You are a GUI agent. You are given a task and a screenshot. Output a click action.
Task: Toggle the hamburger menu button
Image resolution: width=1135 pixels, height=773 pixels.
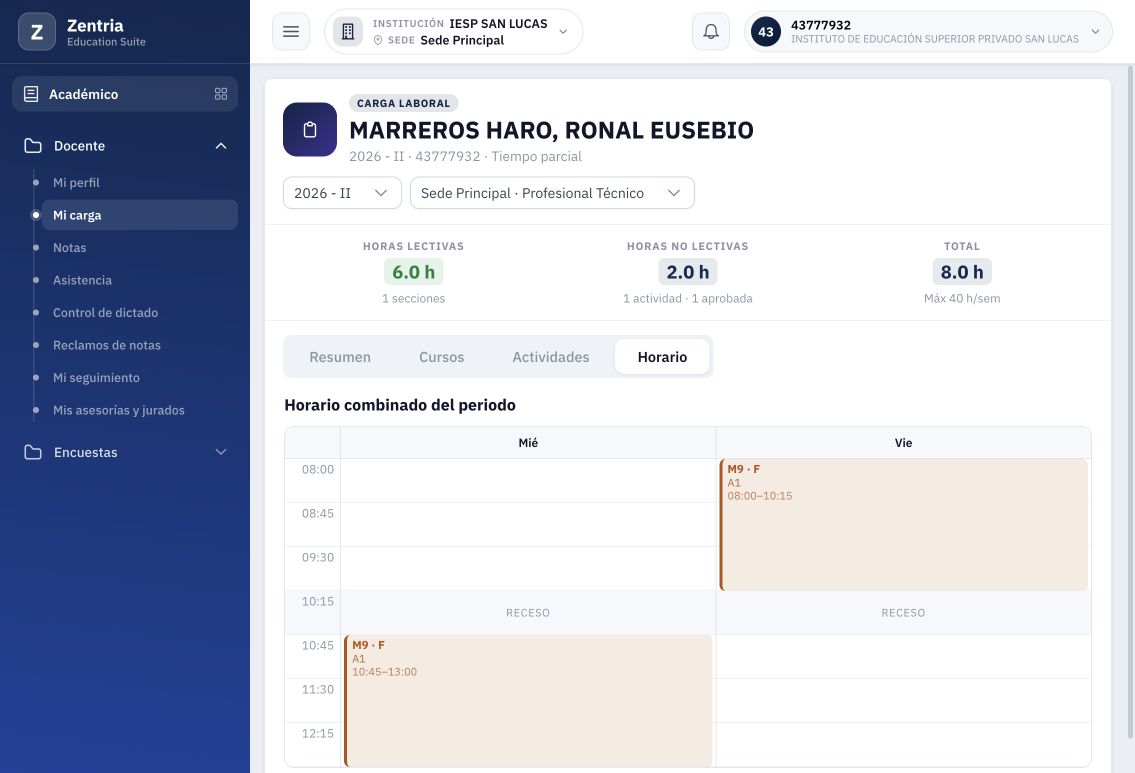tap(291, 32)
